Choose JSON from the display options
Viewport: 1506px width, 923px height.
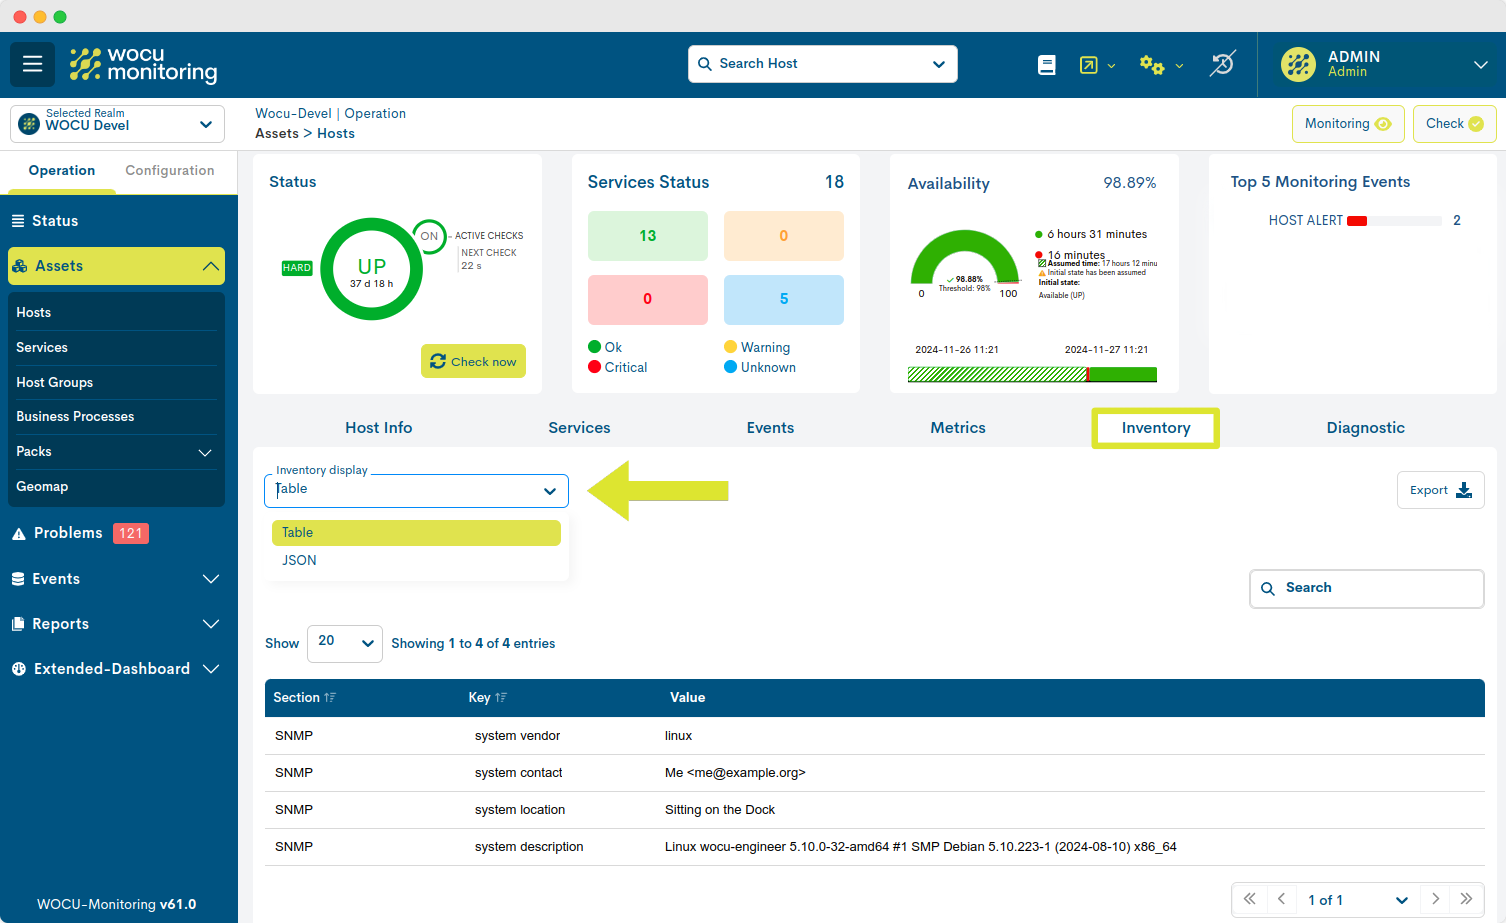tap(416, 560)
